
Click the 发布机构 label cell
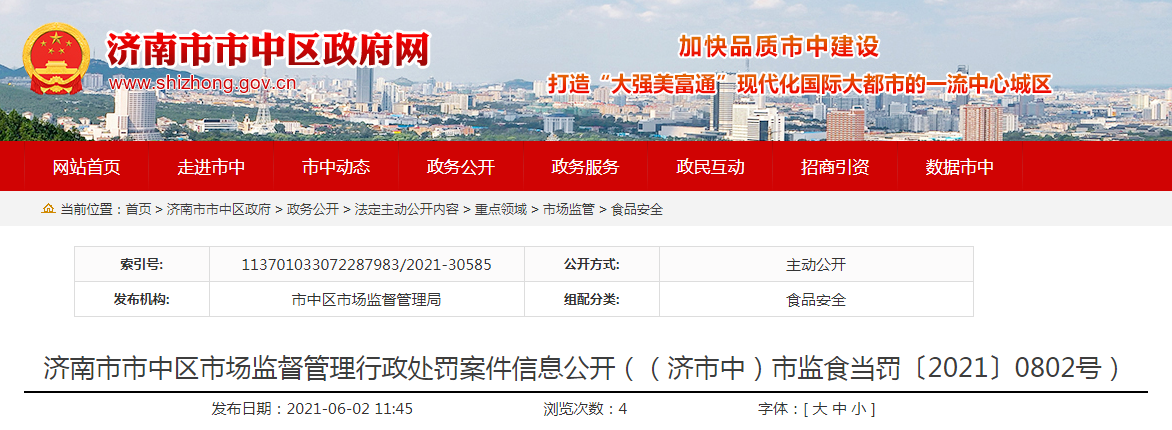pos(142,300)
